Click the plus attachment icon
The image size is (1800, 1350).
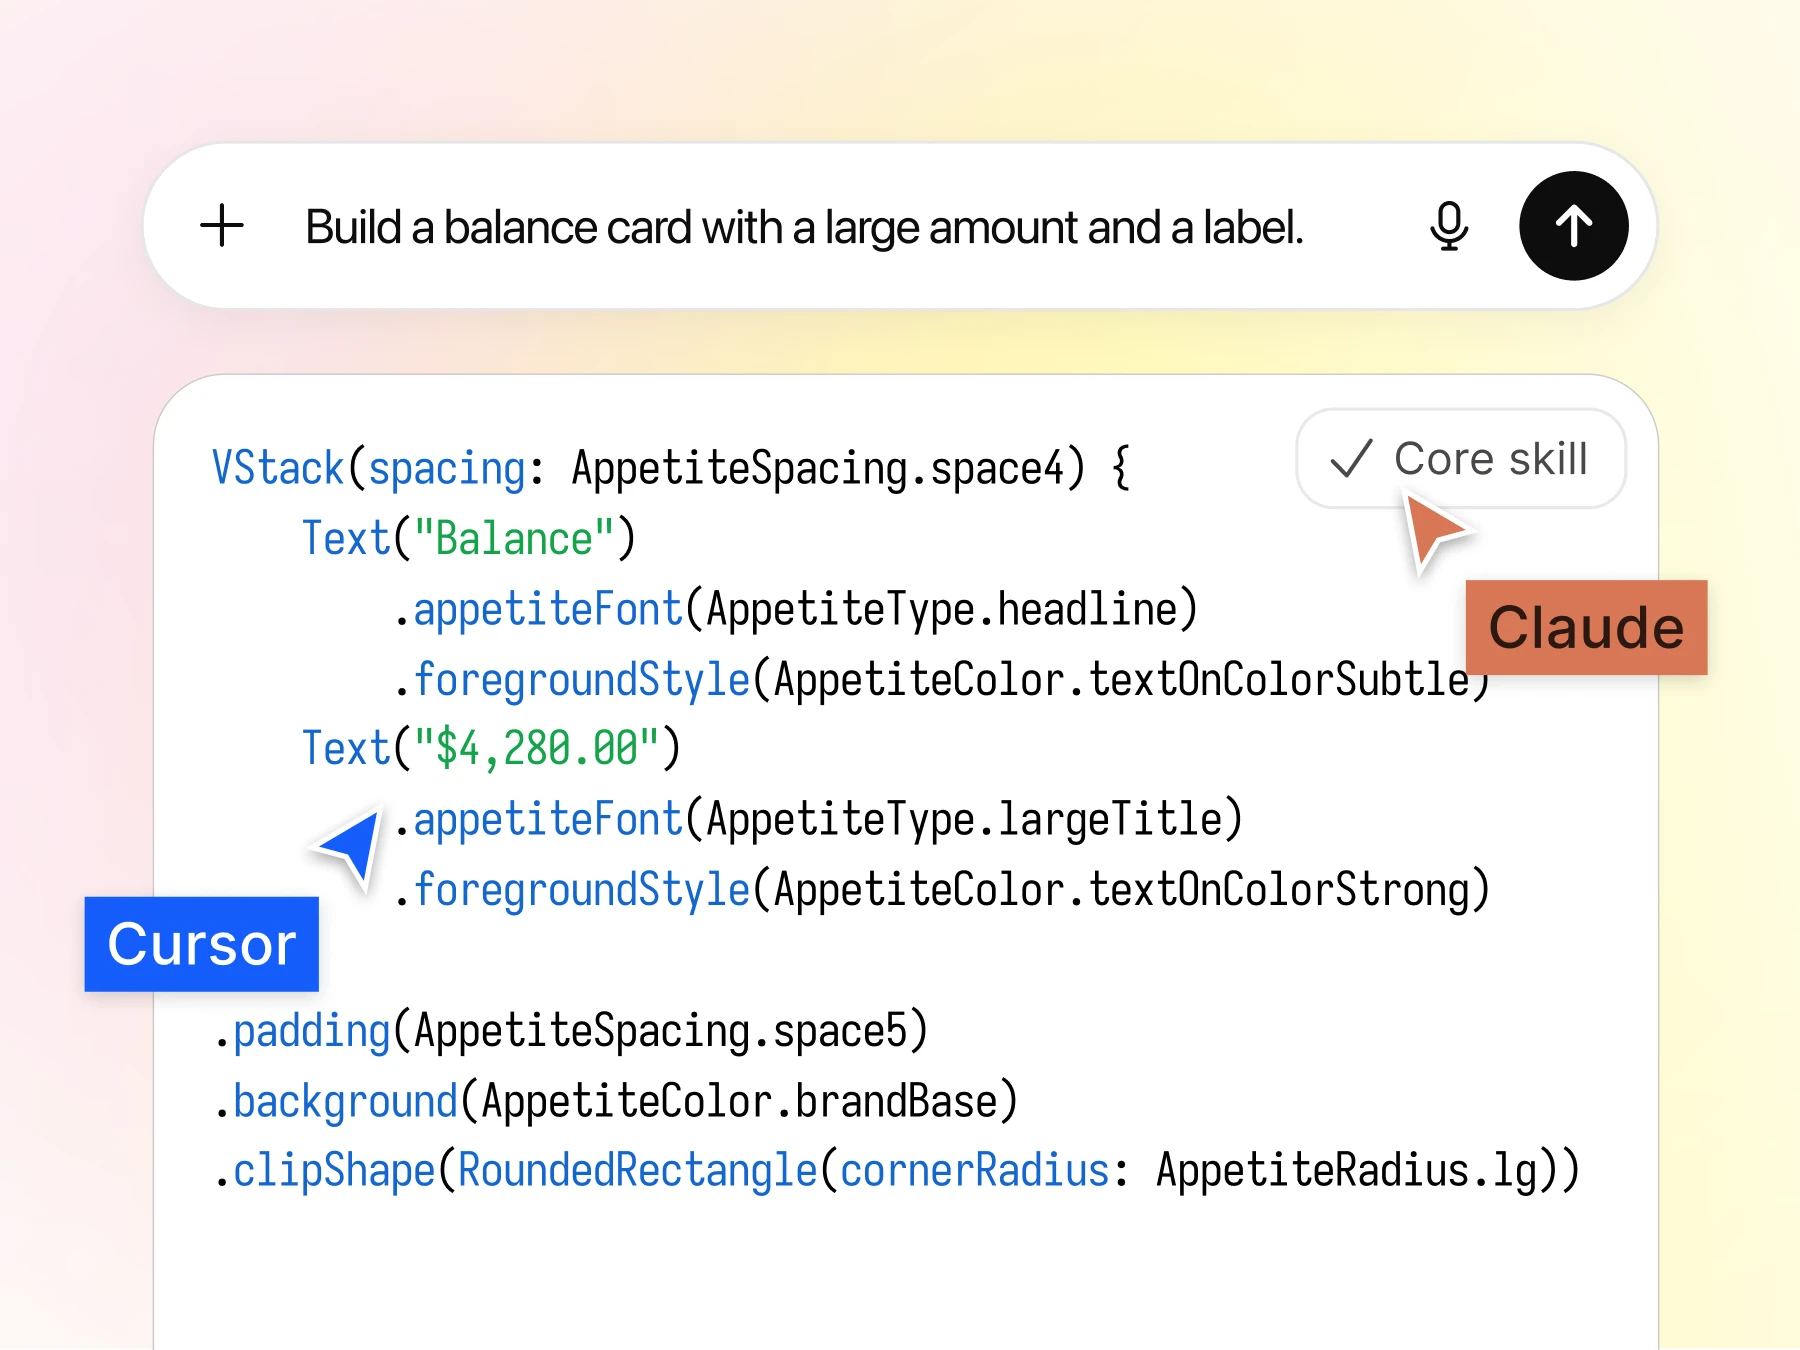tap(222, 226)
